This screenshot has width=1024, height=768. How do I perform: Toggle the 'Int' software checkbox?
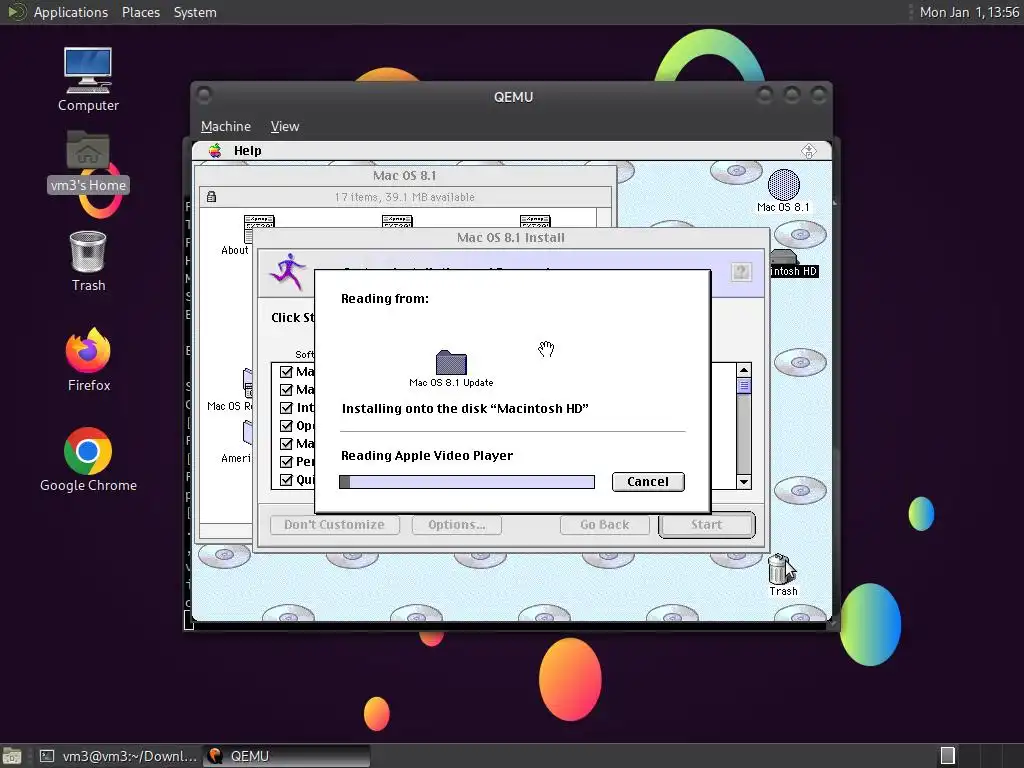pyautogui.click(x=286, y=408)
